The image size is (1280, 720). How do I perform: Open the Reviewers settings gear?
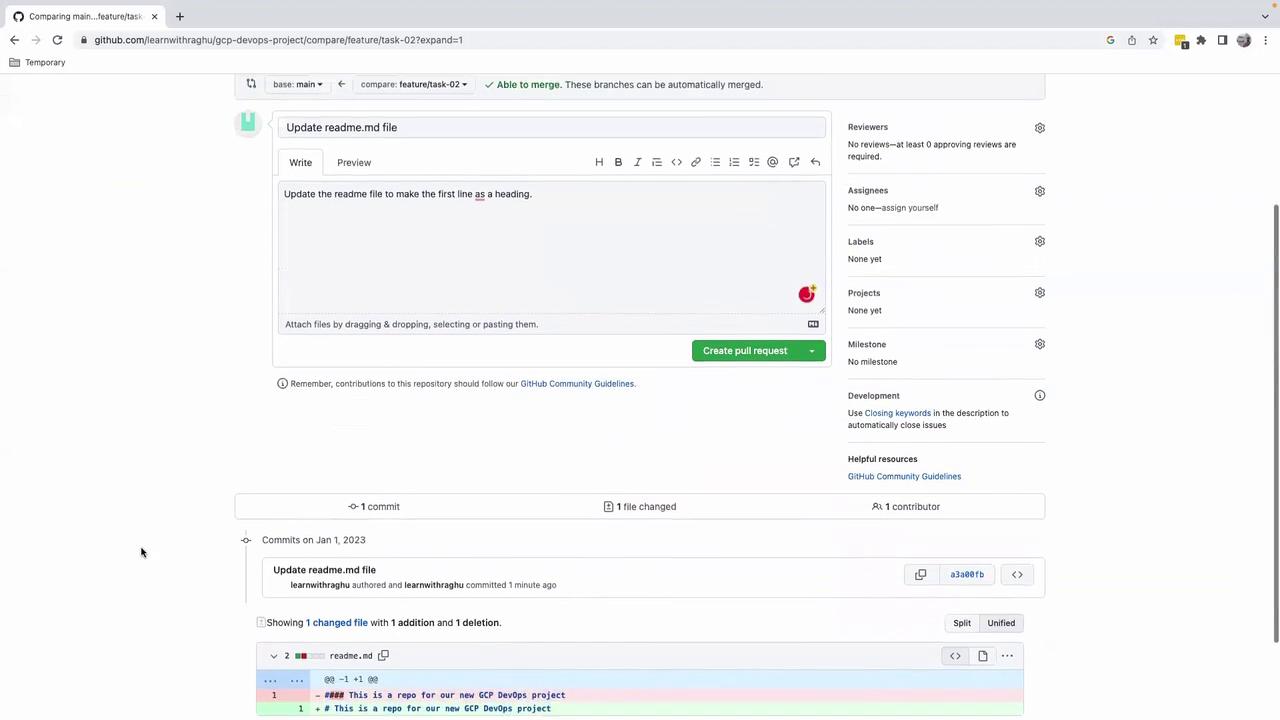coord(1040,128)
